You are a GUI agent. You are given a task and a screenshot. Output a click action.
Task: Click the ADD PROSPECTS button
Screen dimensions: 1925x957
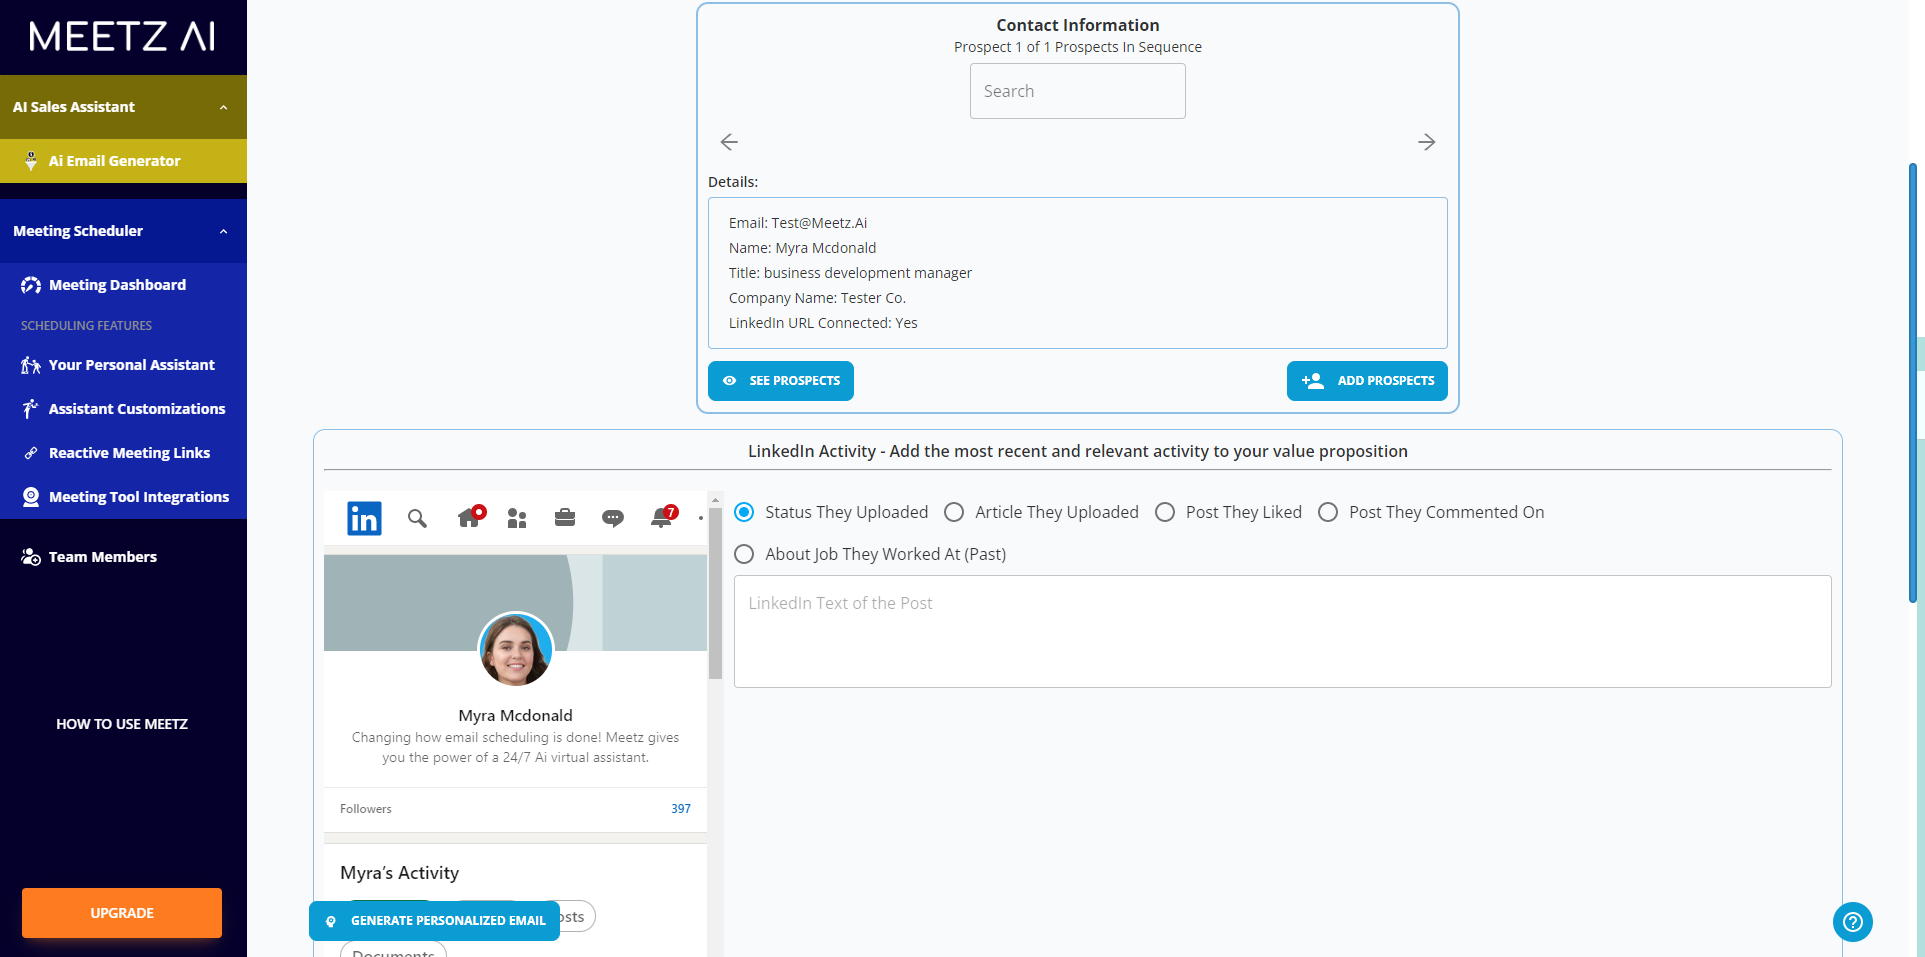click(1367, 381)
